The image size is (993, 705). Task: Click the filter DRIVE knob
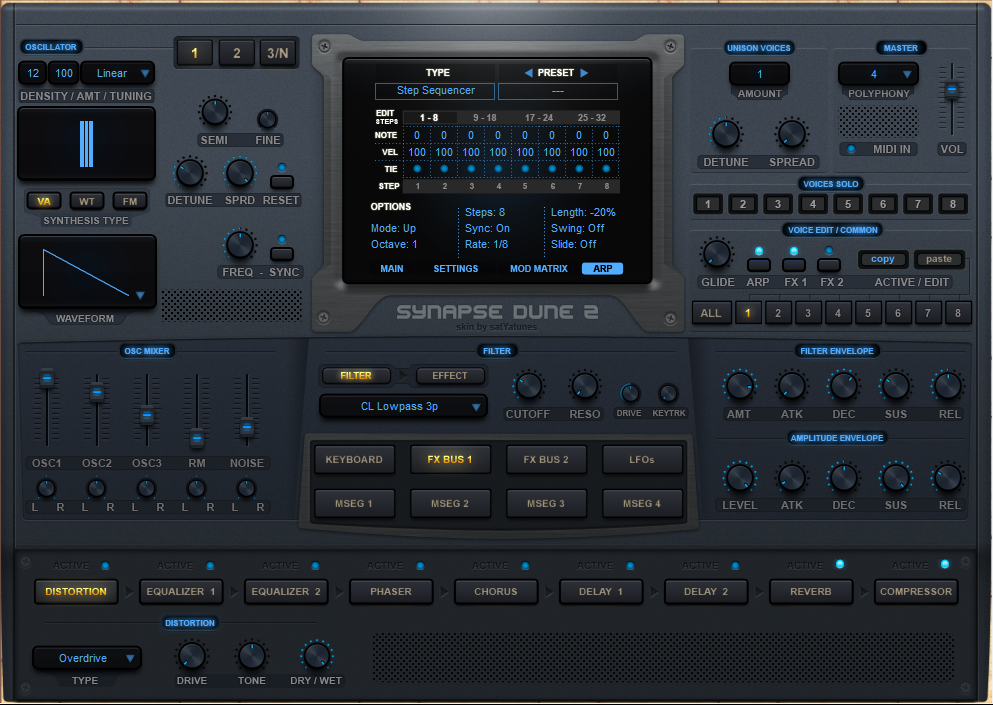[629, 393]
